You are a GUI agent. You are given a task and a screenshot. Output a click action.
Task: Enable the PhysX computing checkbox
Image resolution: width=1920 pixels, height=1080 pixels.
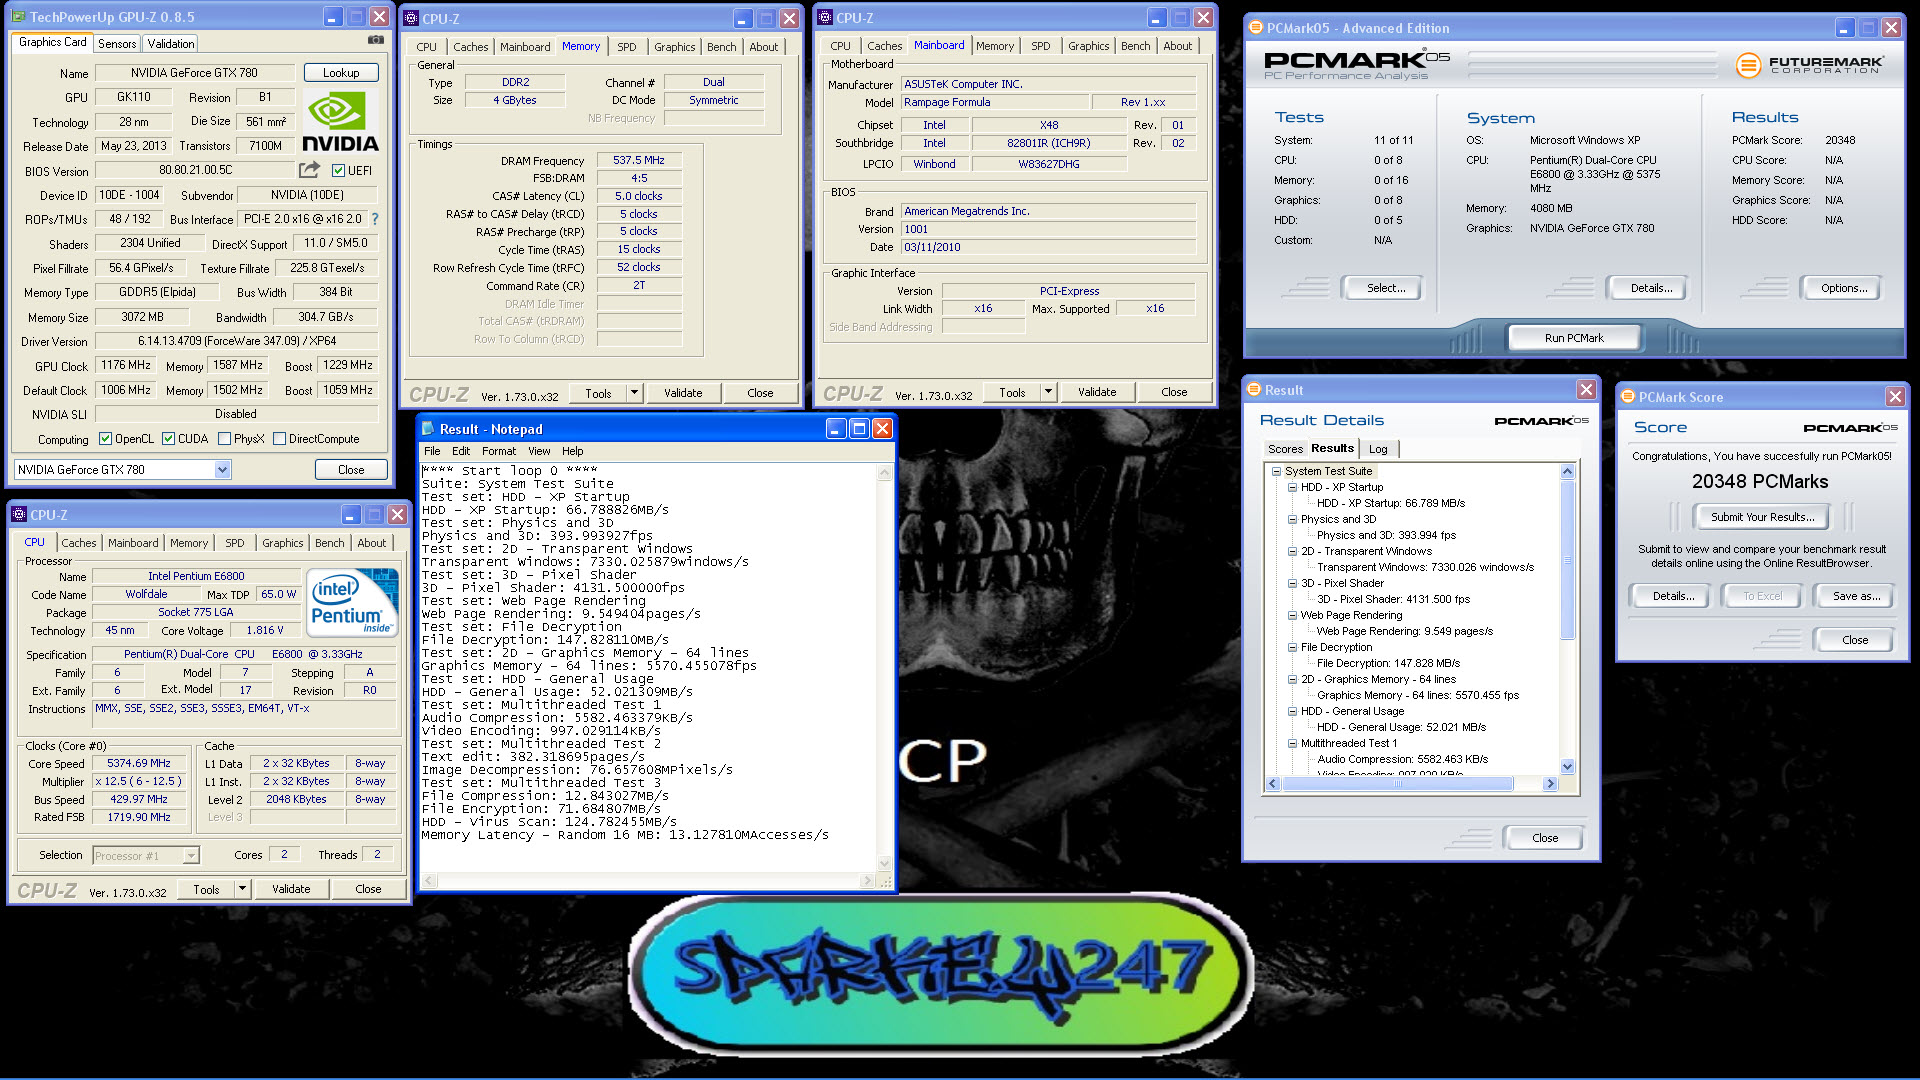tap(224, 439)
